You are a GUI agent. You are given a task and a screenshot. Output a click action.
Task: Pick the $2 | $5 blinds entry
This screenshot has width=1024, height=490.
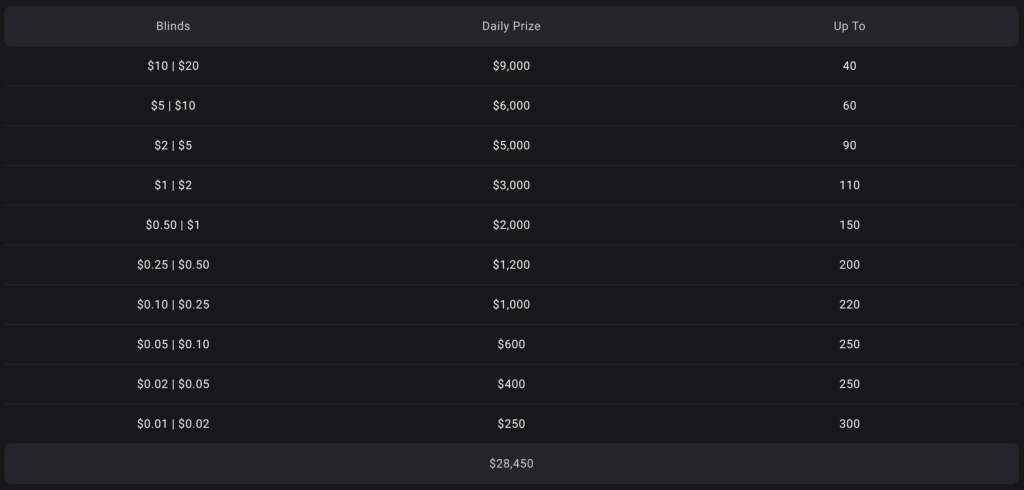173,146
